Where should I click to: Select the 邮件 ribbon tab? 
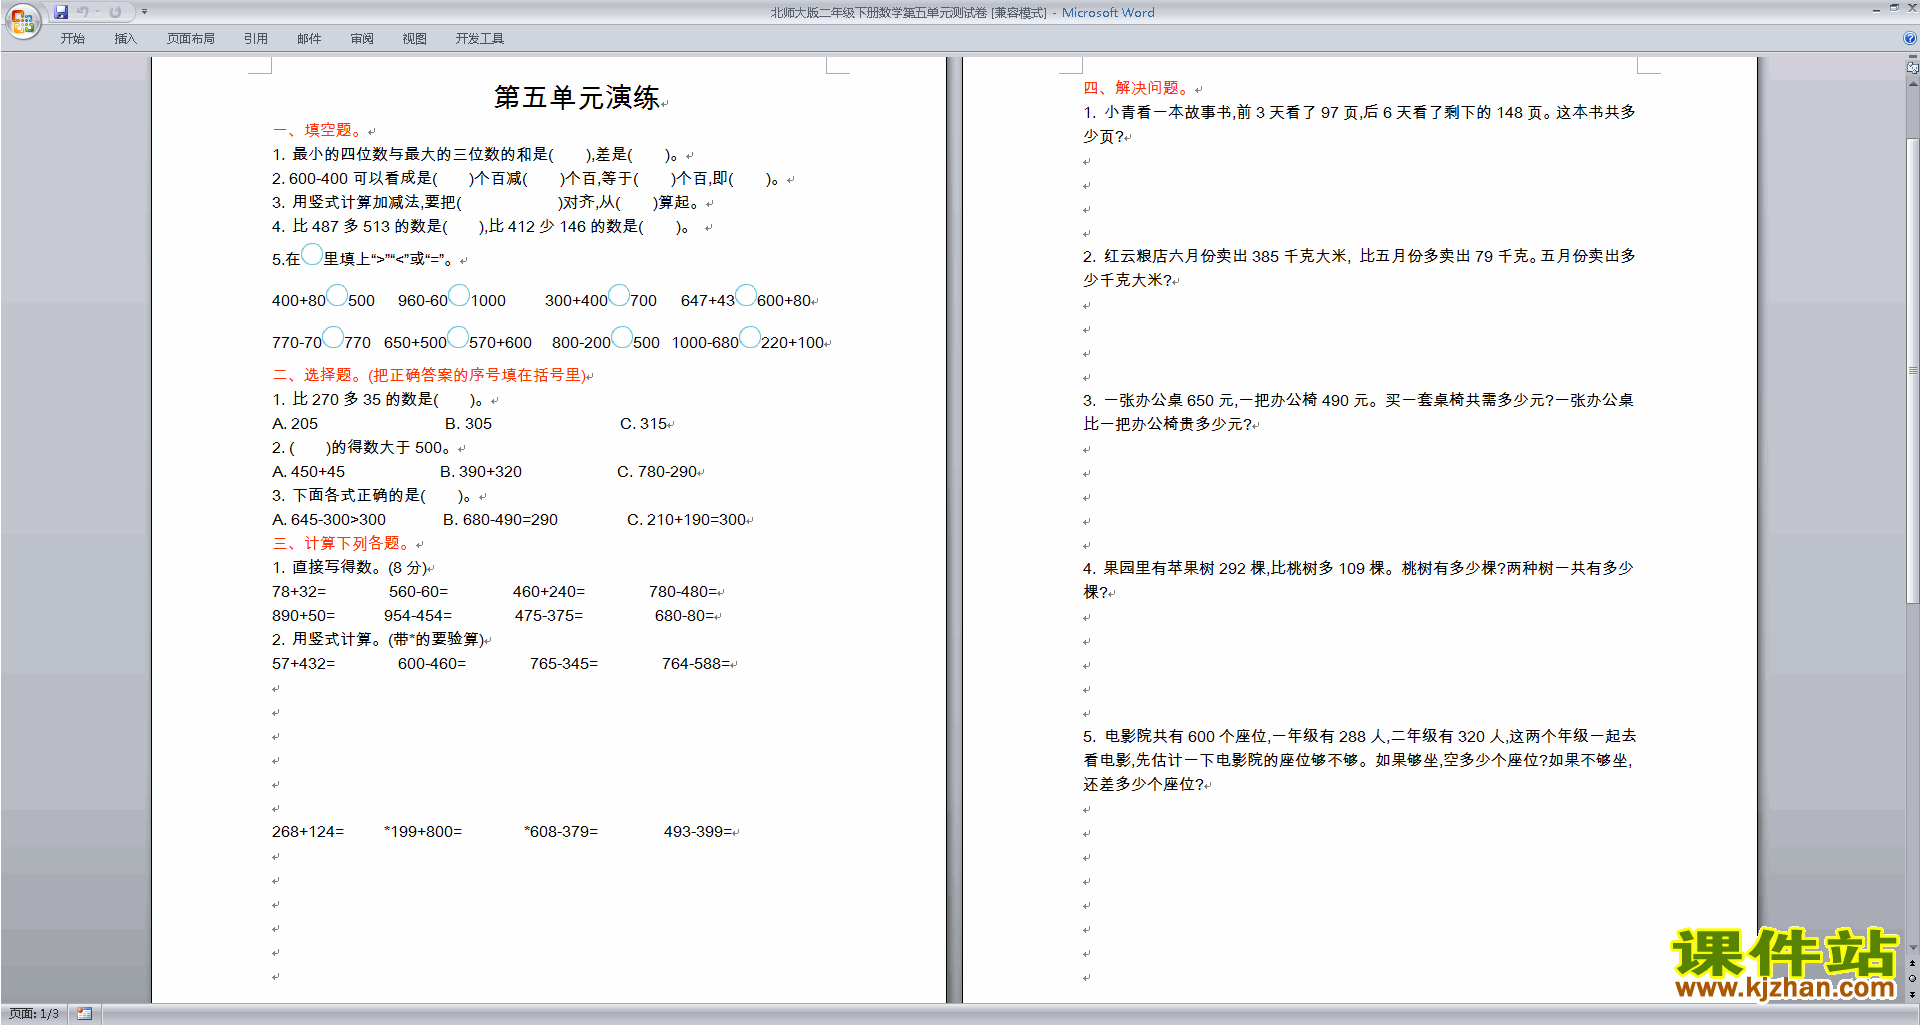pos(309,38)
